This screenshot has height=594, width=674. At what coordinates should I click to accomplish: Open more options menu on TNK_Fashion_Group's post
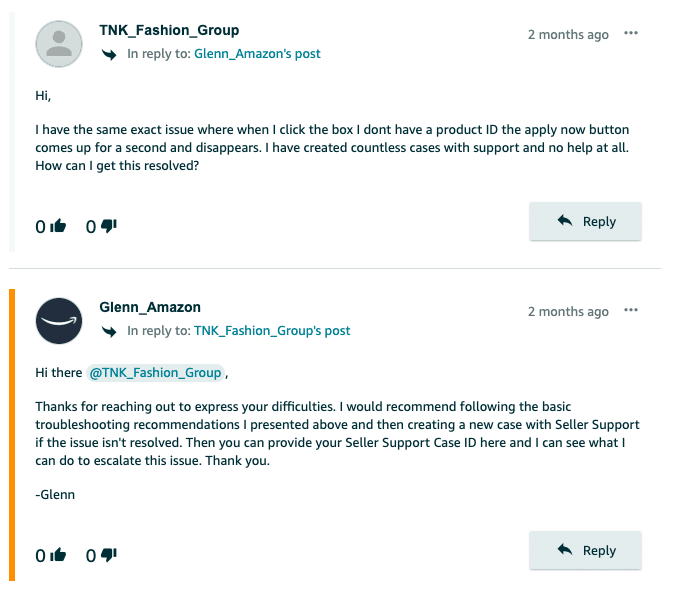point(631,34)
